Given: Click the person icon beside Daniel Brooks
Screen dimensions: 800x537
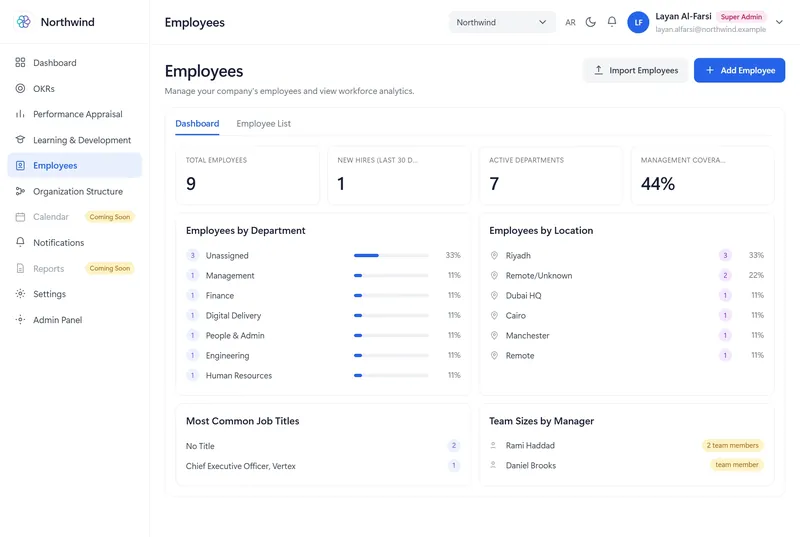Looking at the screenshot, I should coord(493,465).
